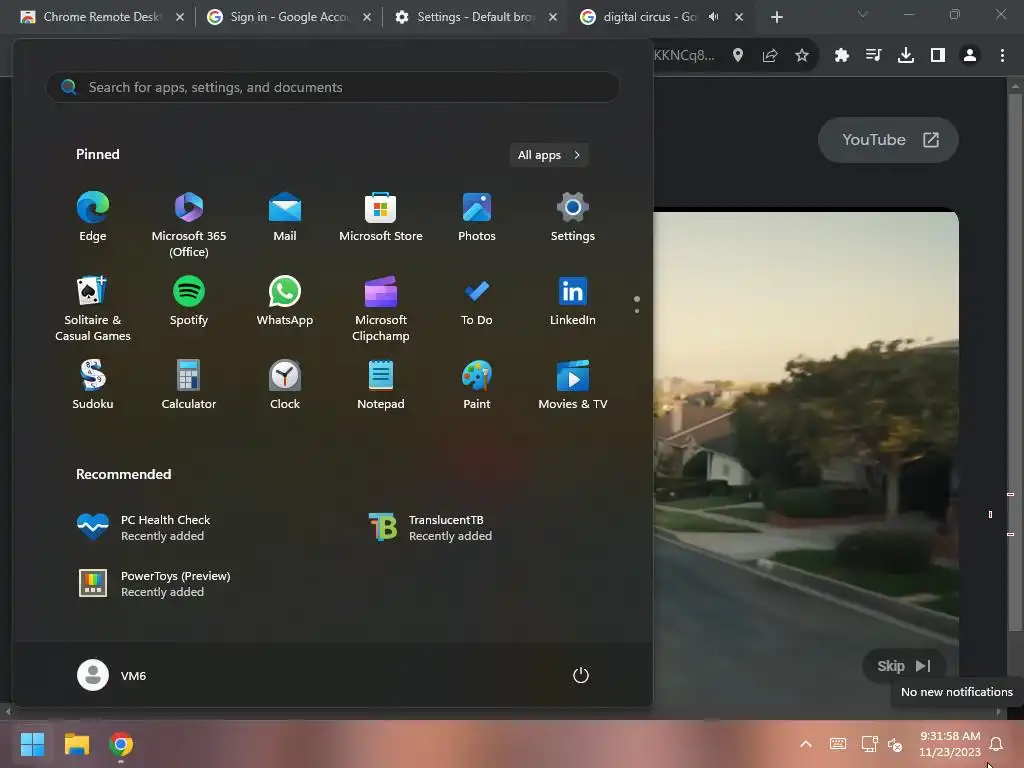
Task: Show Chrome downloads
Action: coord(906,56)
